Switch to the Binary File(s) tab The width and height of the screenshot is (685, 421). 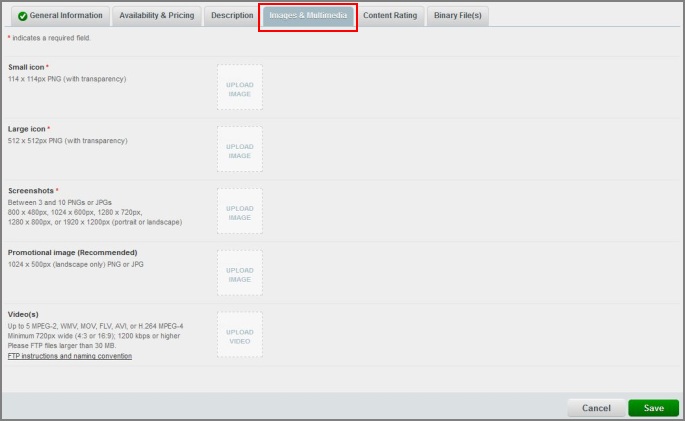click(x=457, y=16)
